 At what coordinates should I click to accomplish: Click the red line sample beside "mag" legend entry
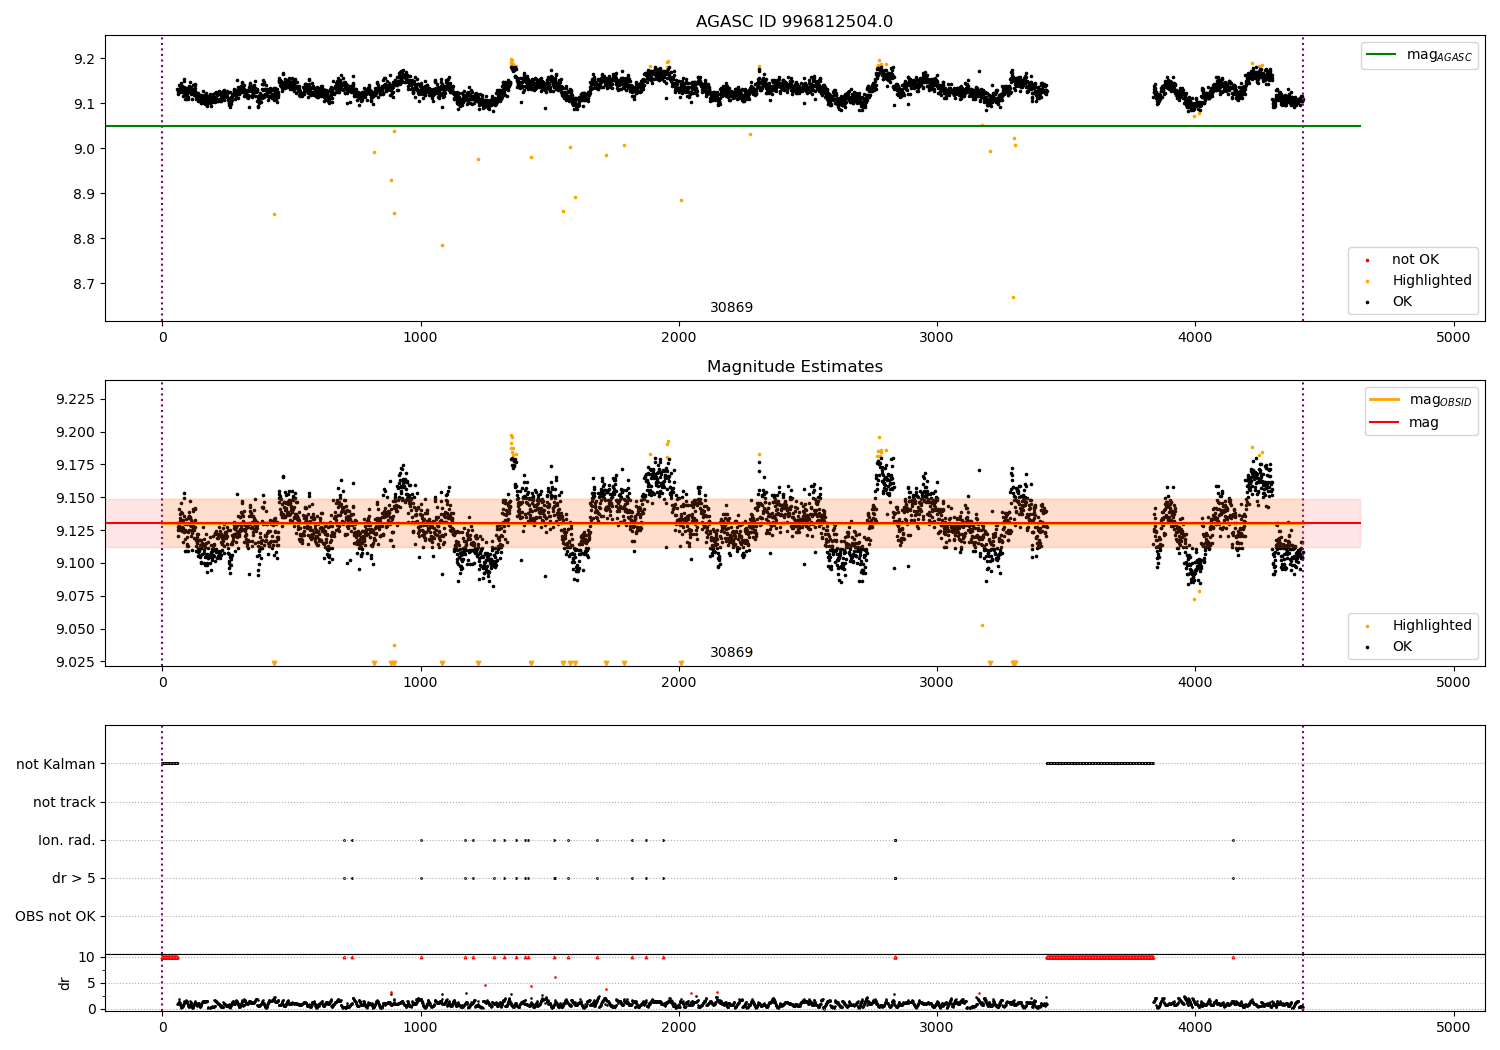[1385, 423]
